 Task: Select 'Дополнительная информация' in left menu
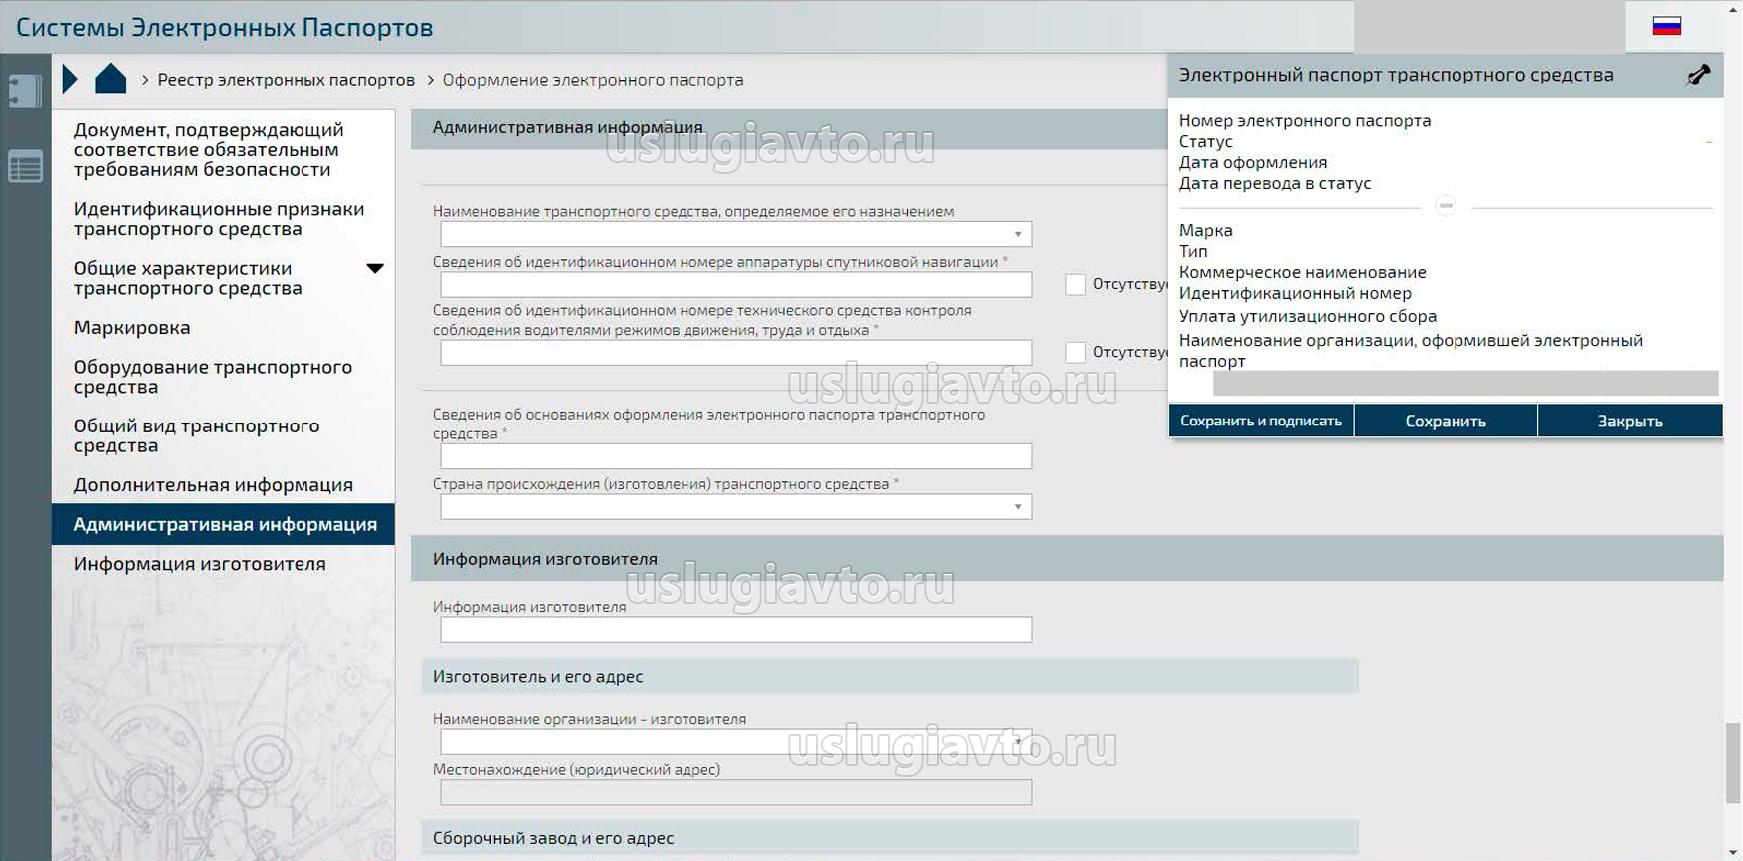coord(213,485)
